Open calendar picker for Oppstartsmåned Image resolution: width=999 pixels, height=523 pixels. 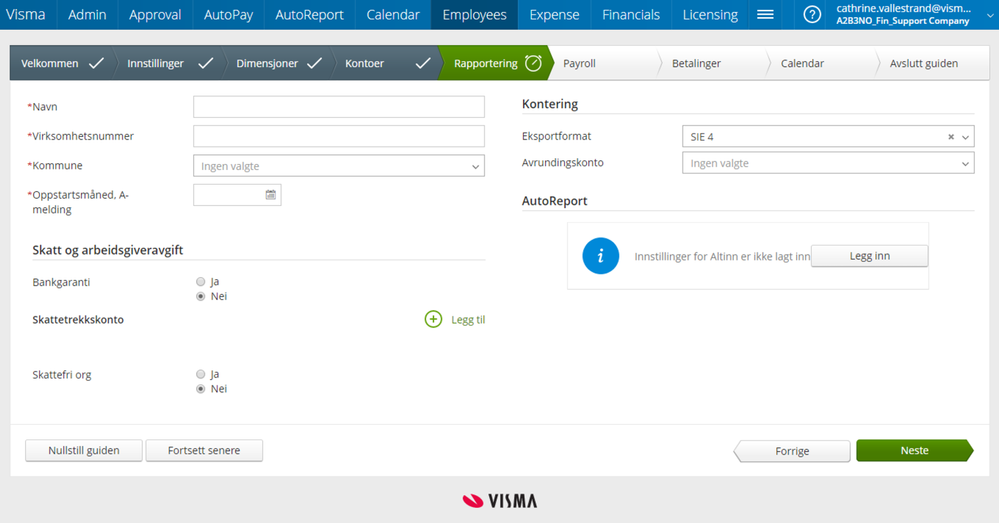point(271,195)
